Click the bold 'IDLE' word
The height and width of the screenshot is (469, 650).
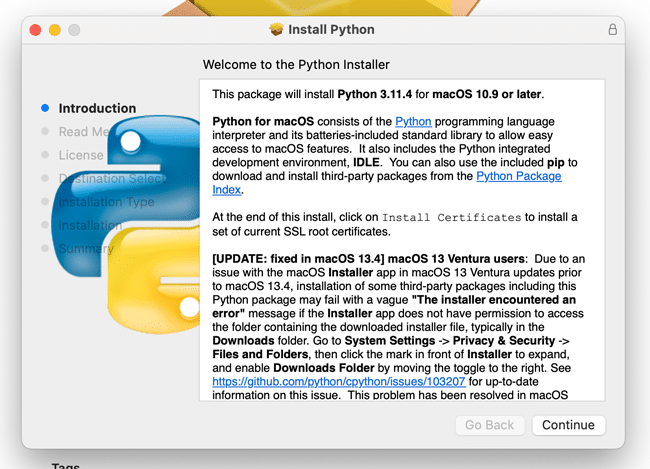coord(366,162)
